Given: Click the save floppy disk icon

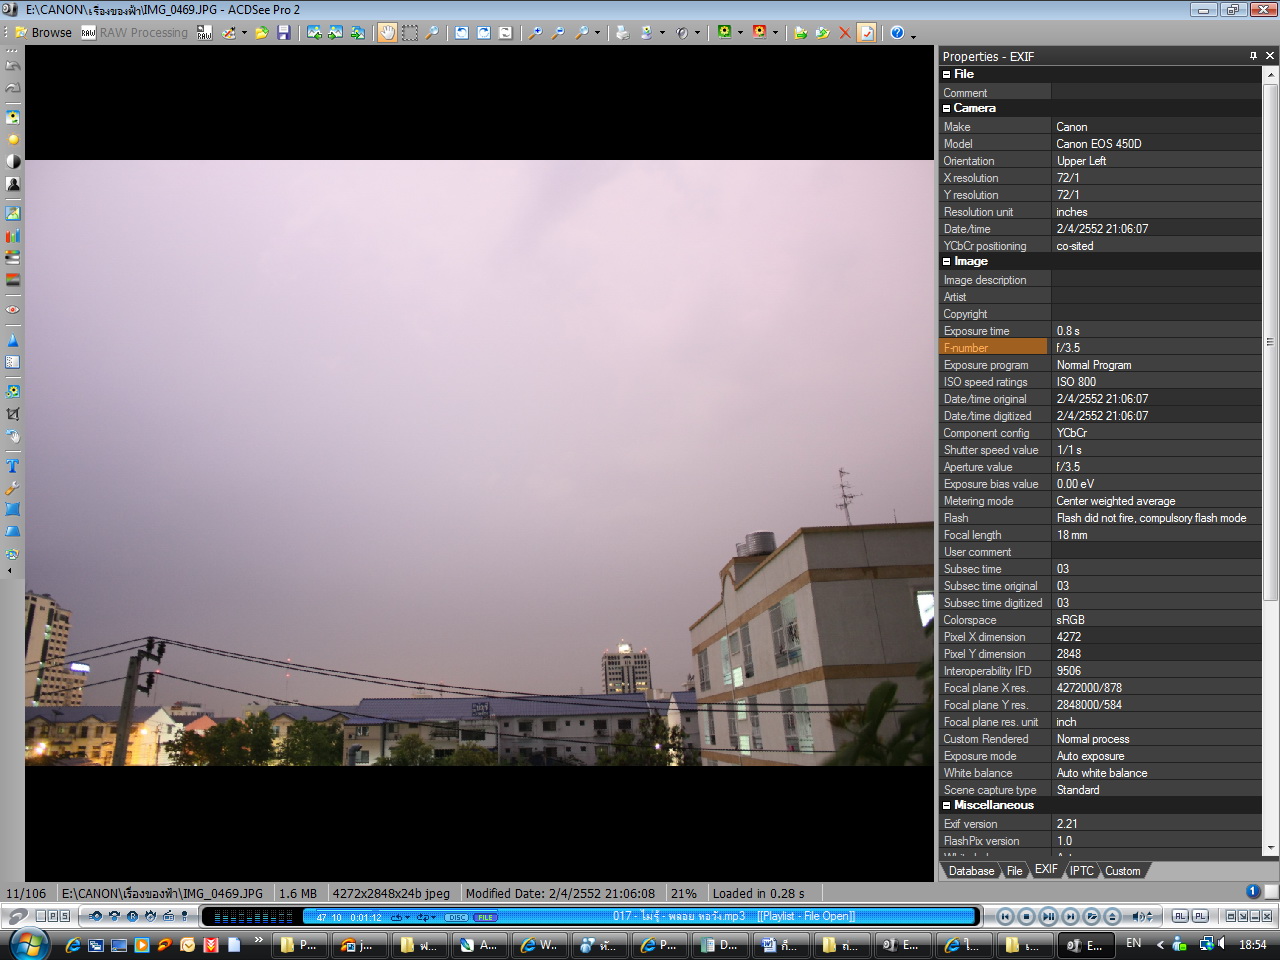Looking at the screenshot, I should [x=284, y=33].
